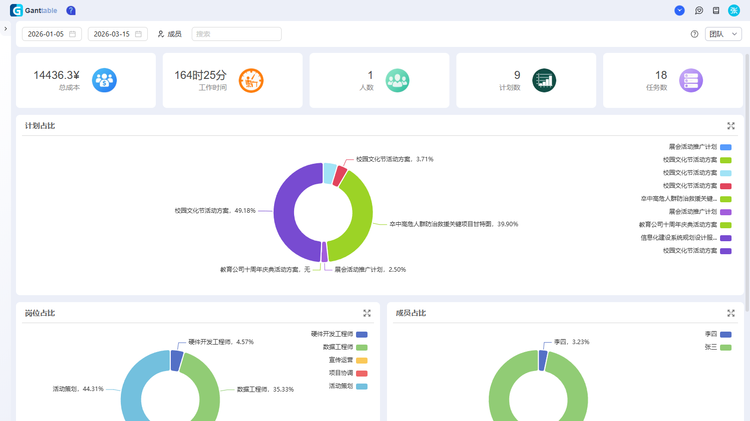Click the blue total cost icon
The image size is (750, 421).
click(x=104, y=80)
